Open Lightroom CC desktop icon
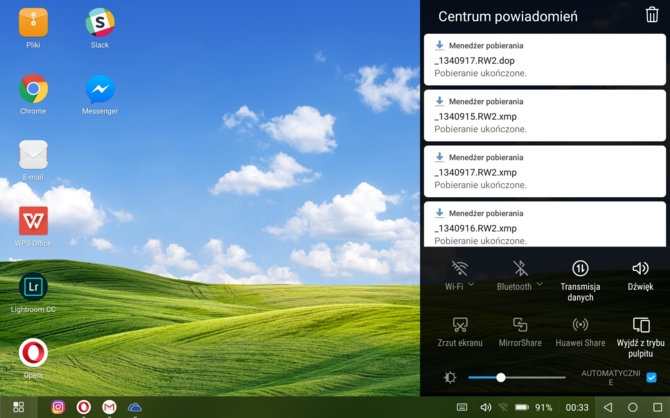The image size is (670, 418). pyautogui.click(x=33, y=287)
